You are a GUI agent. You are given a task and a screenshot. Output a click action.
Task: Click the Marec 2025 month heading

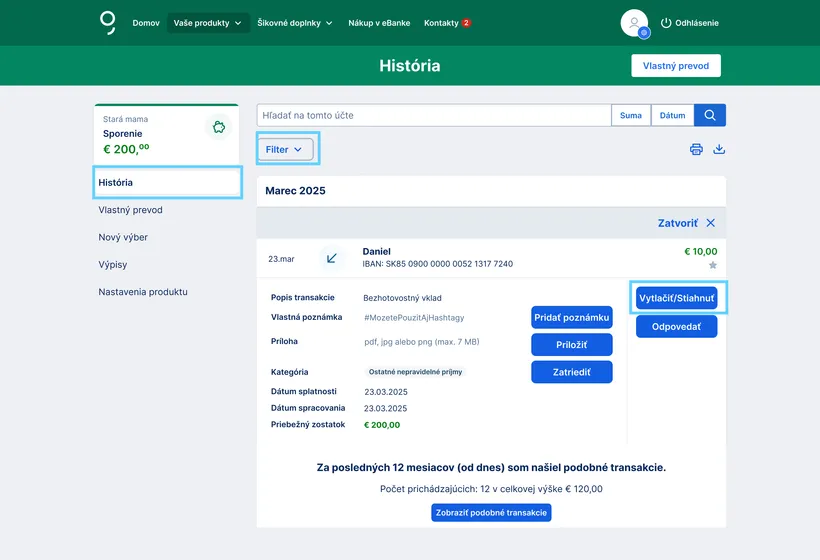[x=295, y=191]
